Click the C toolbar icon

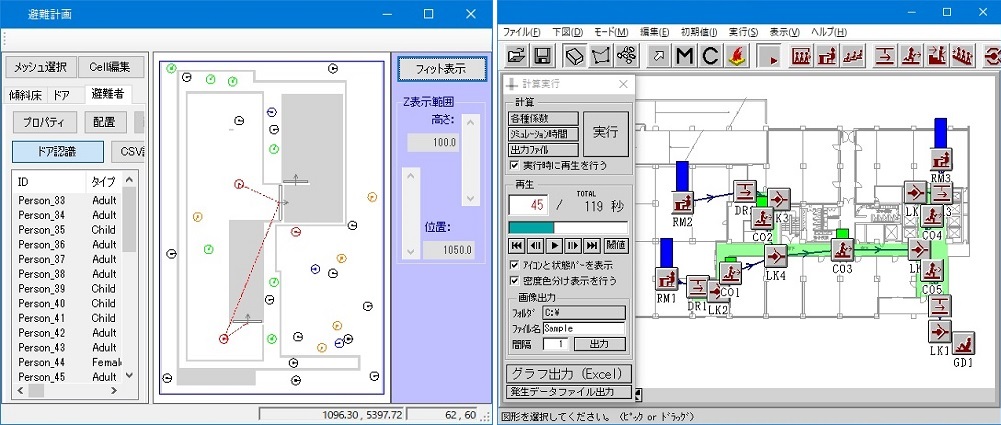coord(710,56)
